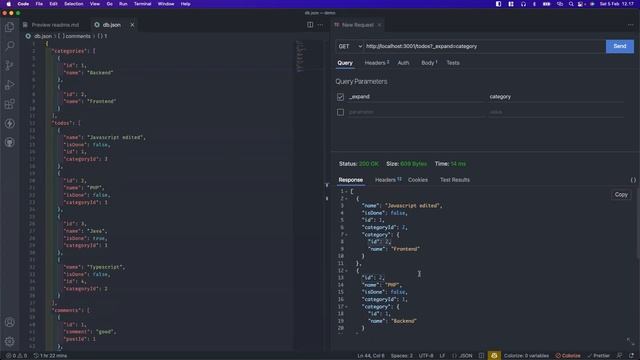Open the Manage gear icon
The height and width of the screenshot is (360, 640).
click(9, 341)
